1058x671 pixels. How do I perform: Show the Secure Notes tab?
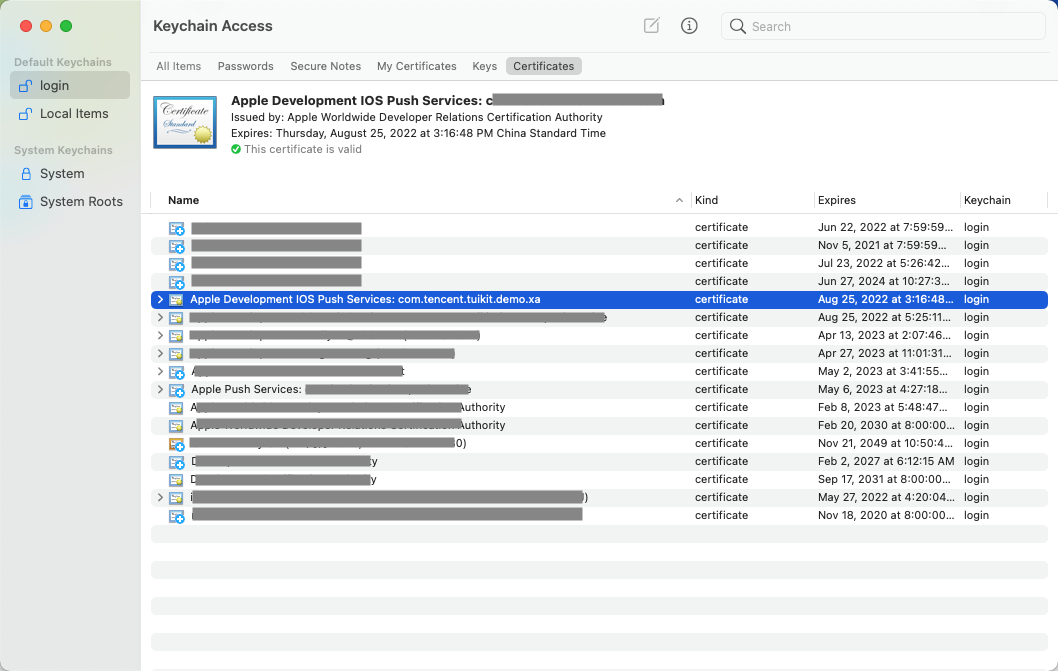click(x=326, y=66)
